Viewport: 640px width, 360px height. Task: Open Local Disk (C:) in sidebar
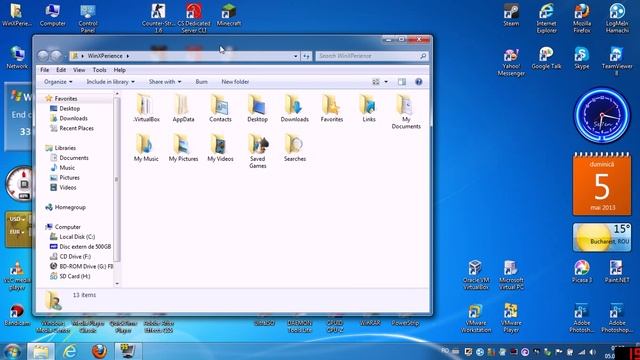click(77, 236)
